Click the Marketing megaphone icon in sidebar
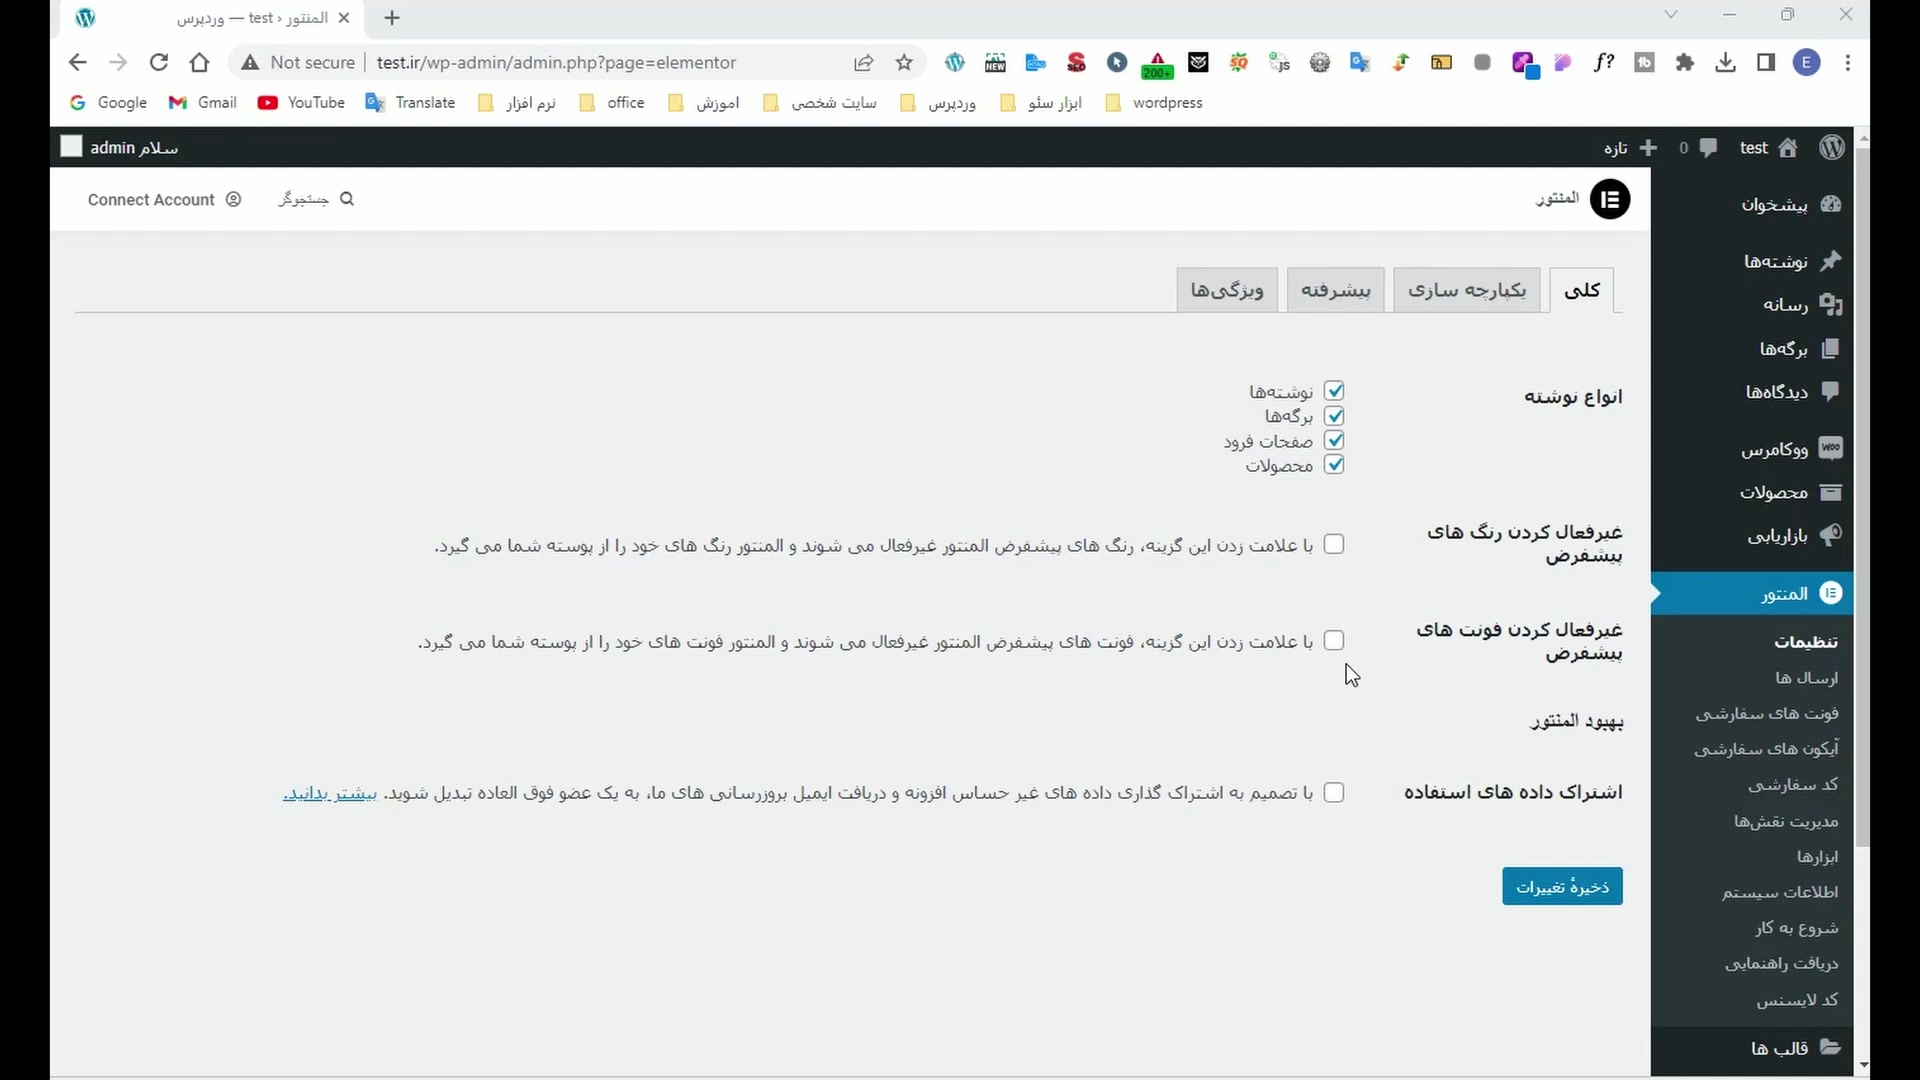The image size is (1920, 1080). tap(1830, 535)
